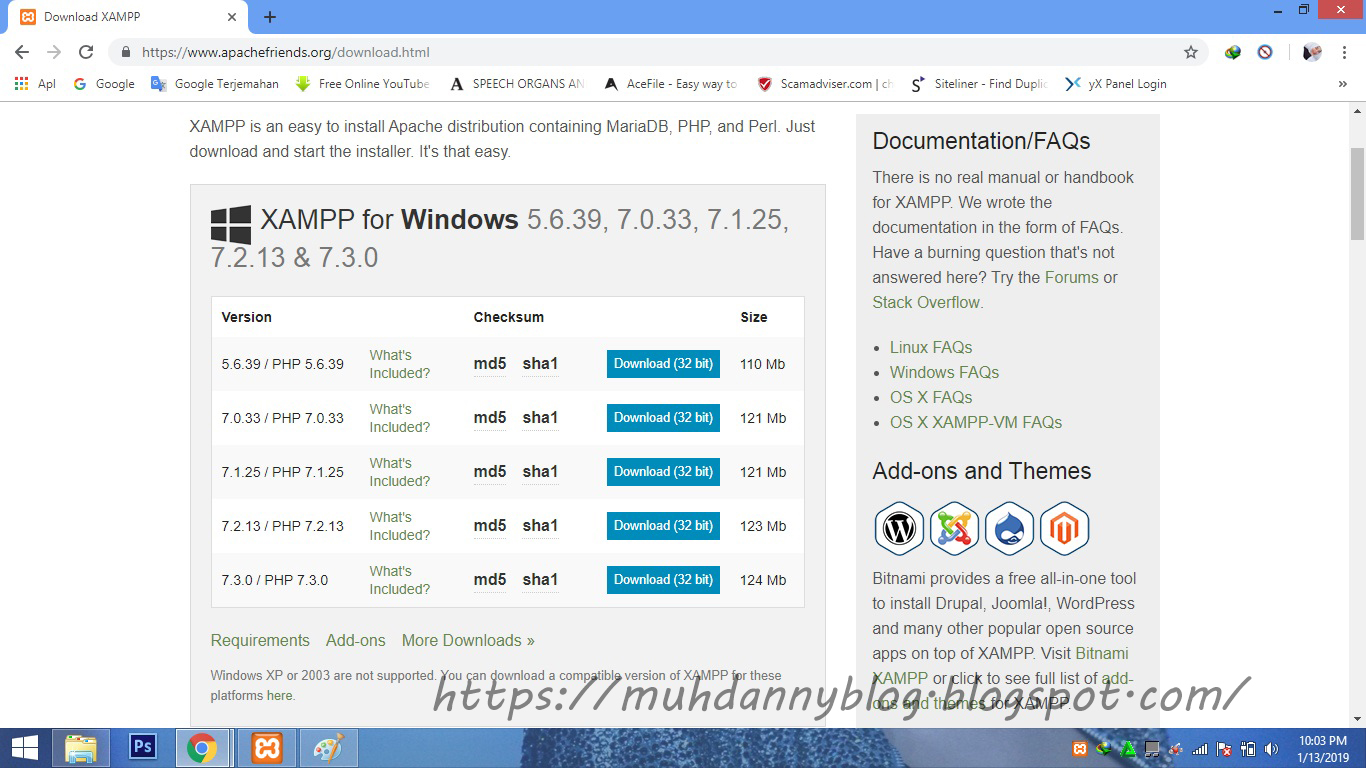Download 32 bit for version 7.2.13
Viewport: 1366px width, 768px height.
(x=663, y=526)
